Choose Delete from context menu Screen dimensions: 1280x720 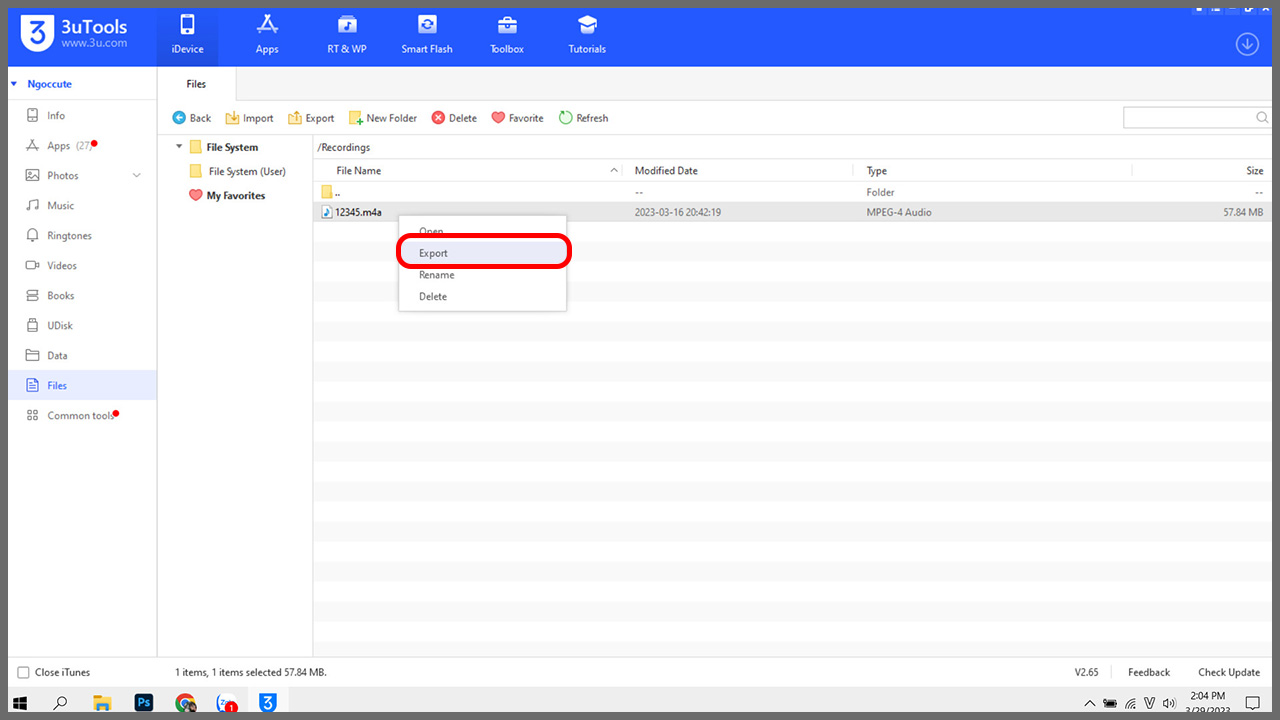click(x=483, y=297)
